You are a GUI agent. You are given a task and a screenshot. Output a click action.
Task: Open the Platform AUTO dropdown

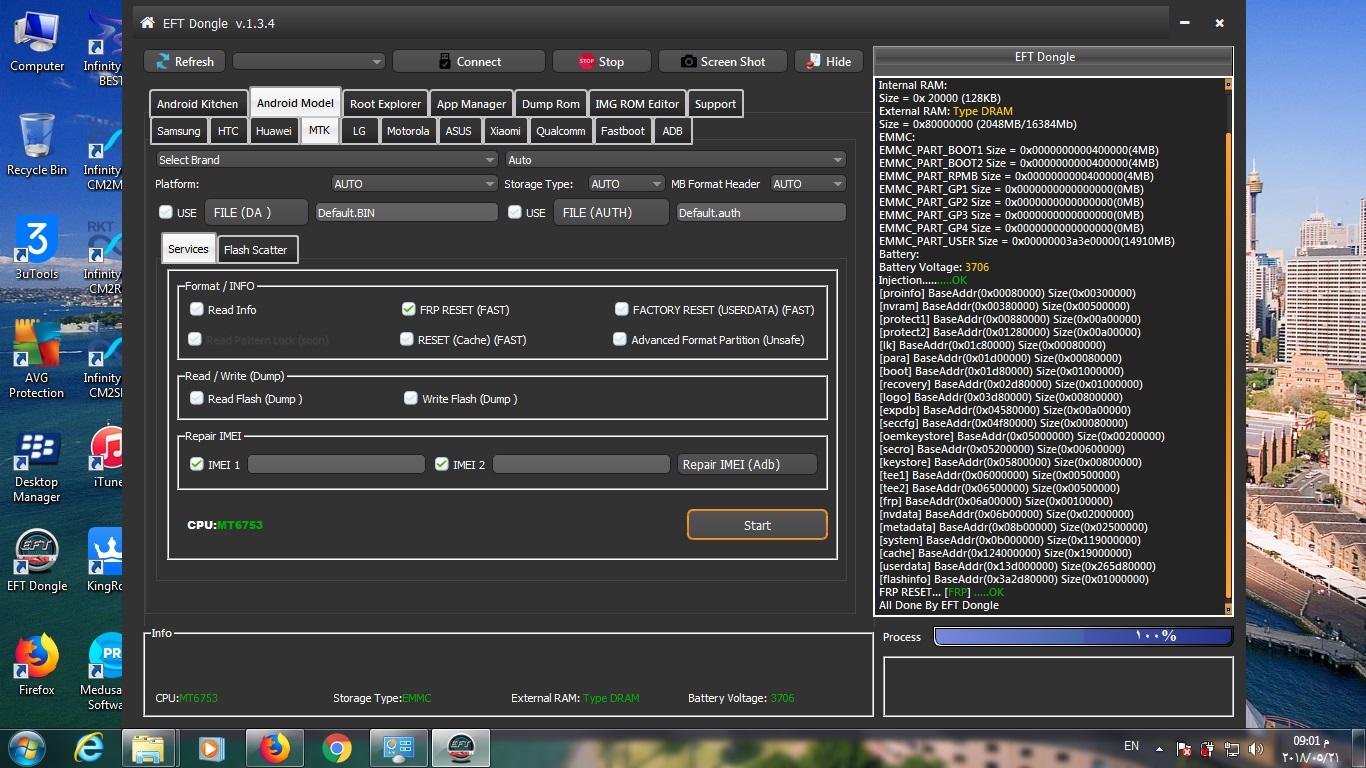point(414,184)
